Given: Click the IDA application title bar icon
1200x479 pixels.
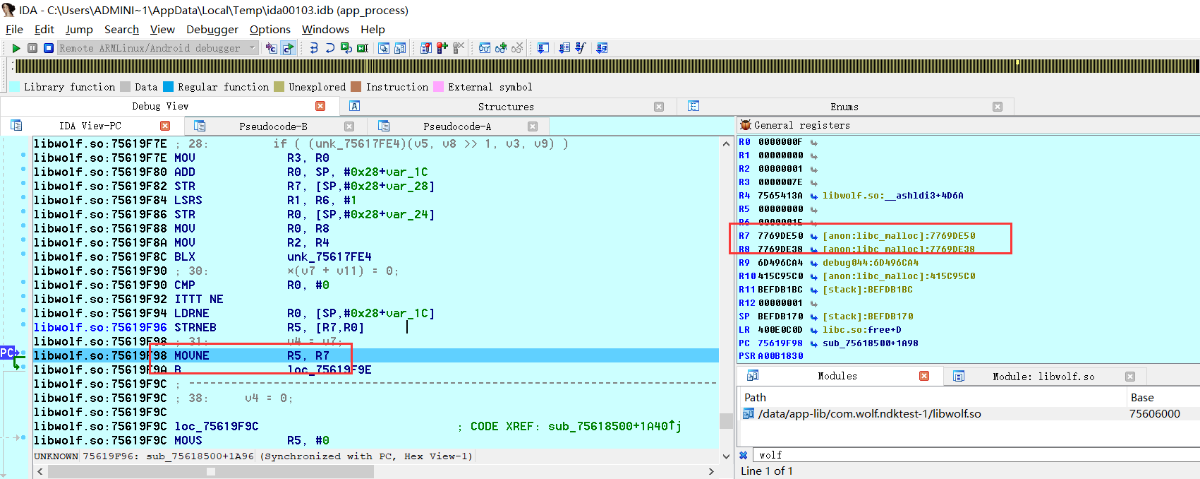Looking at the screenshot, I should pos(9,11).
